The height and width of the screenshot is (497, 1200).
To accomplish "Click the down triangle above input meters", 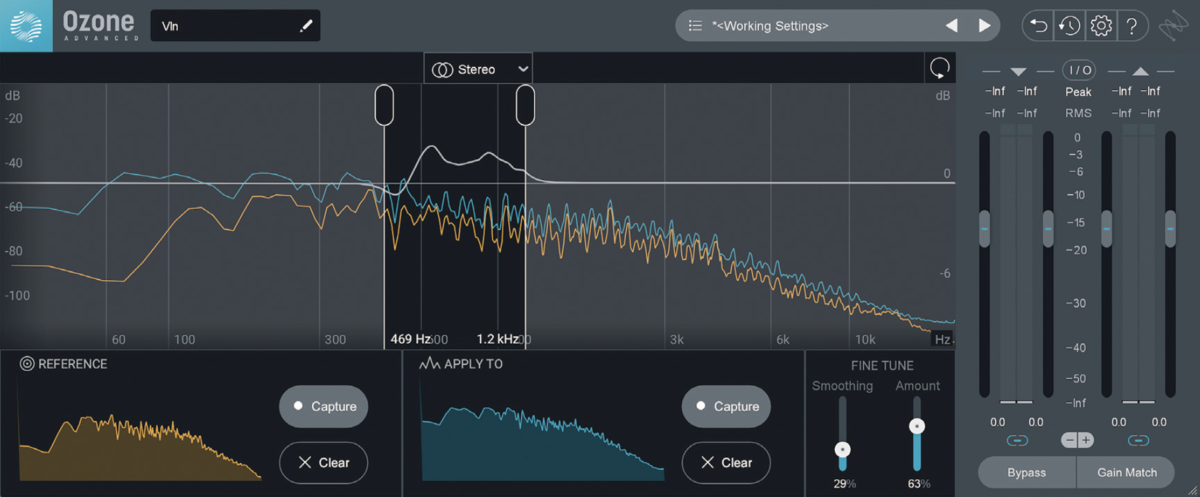I will click(1018, 71).
